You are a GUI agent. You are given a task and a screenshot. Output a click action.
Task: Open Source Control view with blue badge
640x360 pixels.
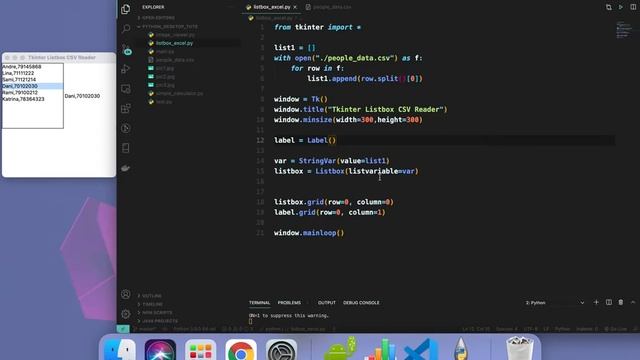click(126, 49)
